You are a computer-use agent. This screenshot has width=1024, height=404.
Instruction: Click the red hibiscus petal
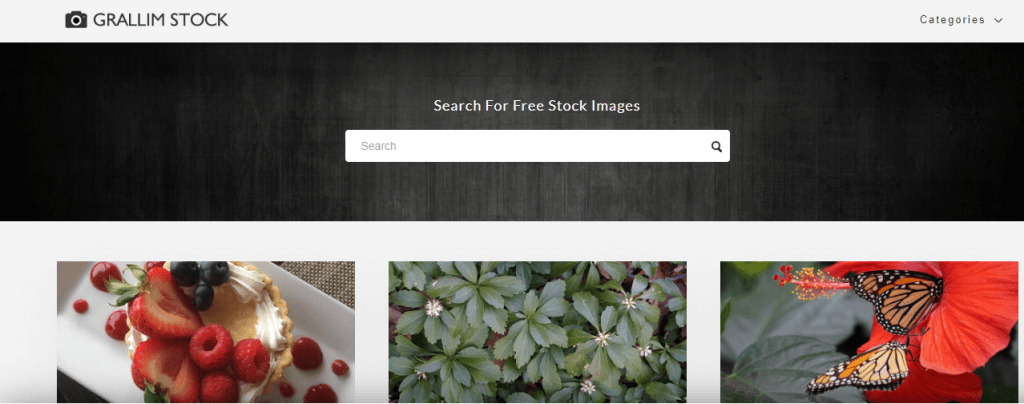click(967, 320)
